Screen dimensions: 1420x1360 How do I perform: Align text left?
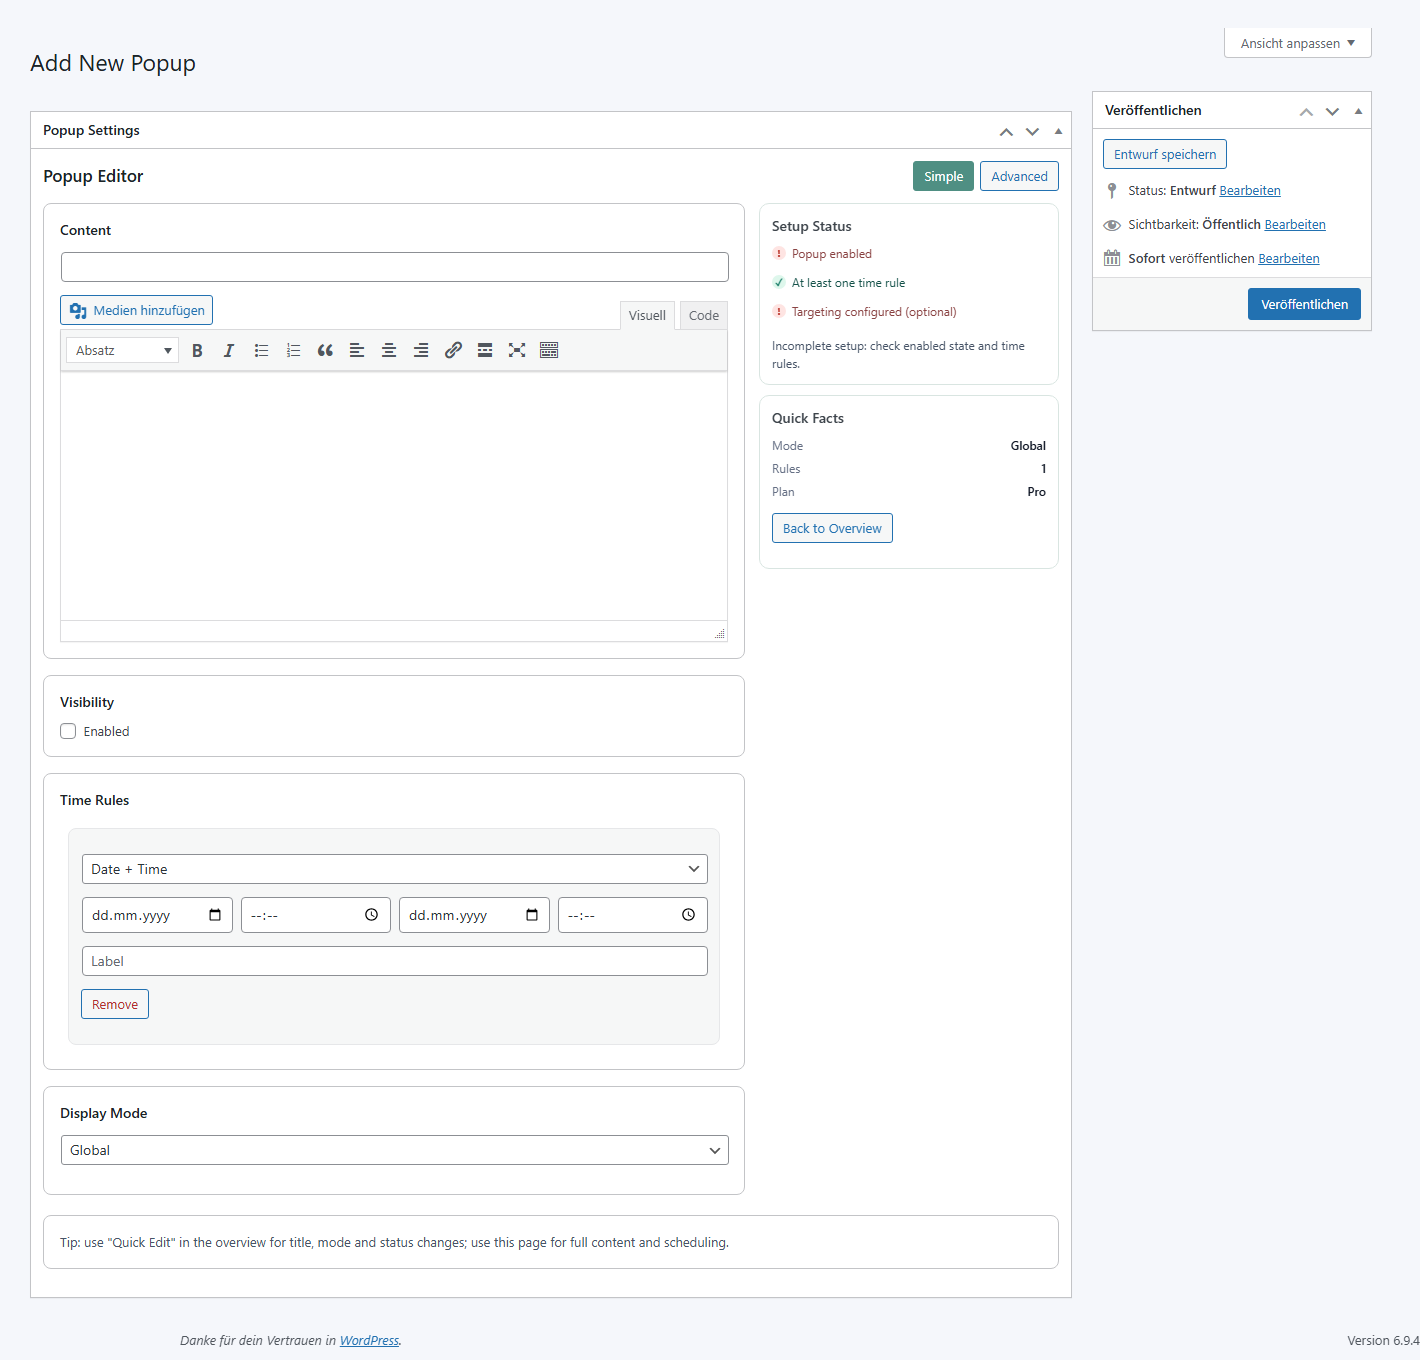[x=357, y=350]
